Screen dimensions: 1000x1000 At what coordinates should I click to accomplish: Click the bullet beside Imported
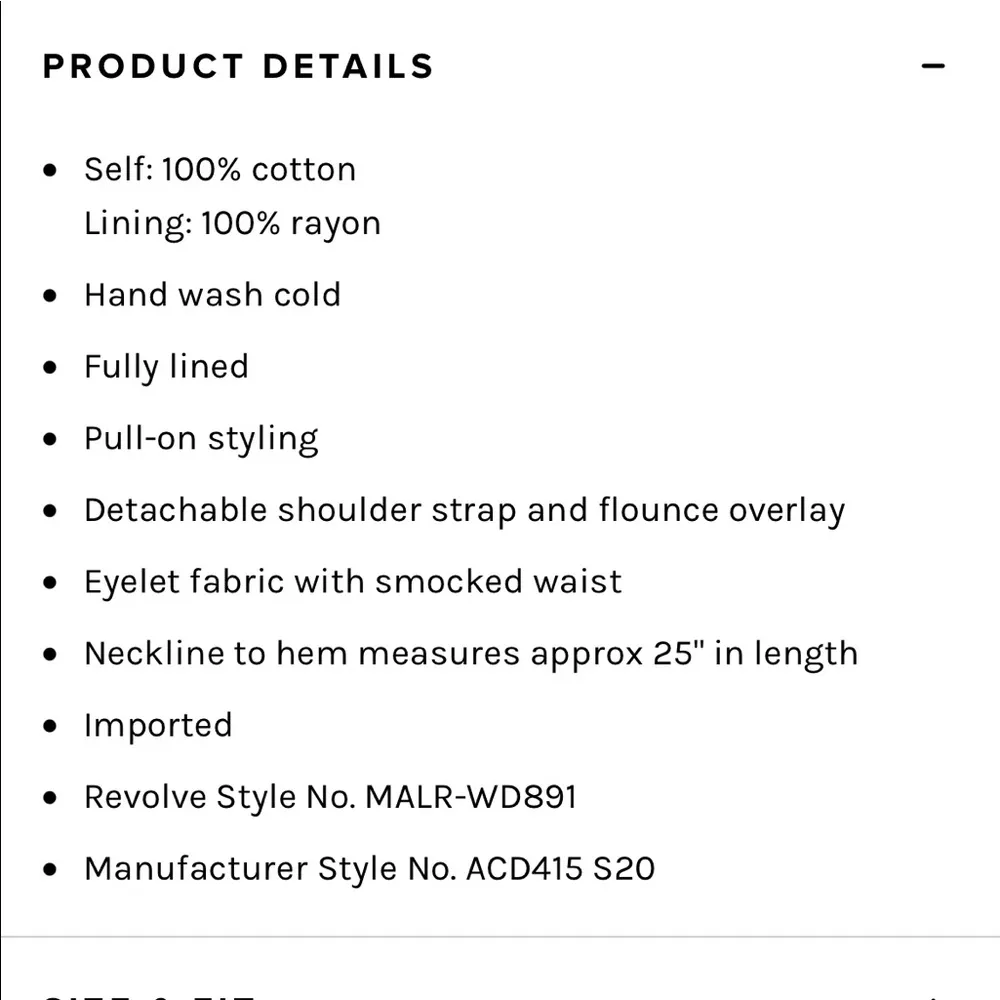51,727
